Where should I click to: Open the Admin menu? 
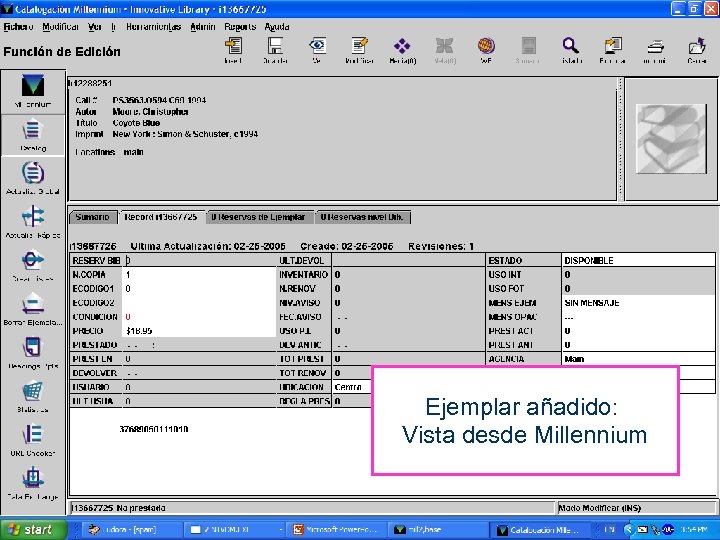pos(202,27)
